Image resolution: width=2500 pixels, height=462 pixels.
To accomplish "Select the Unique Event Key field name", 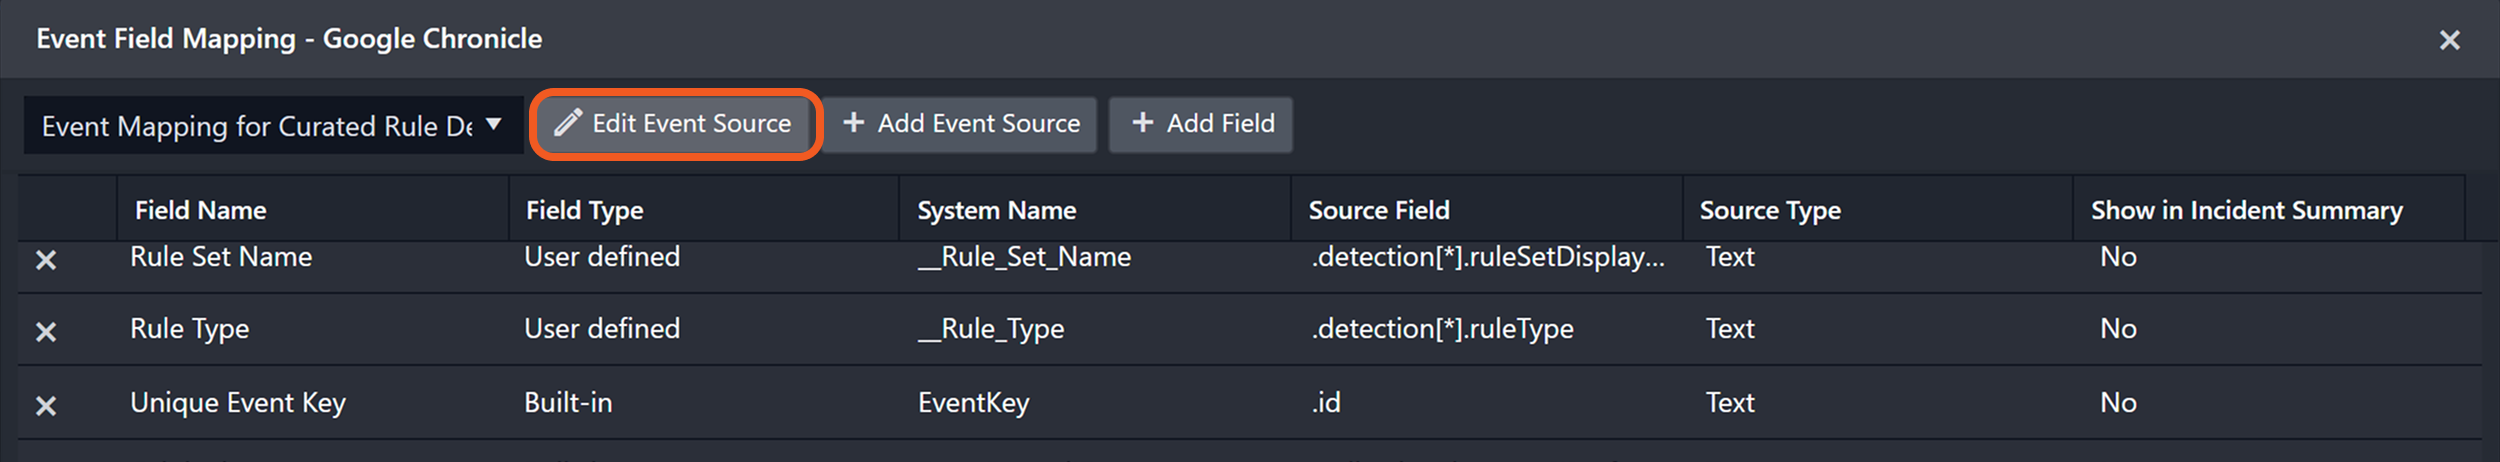I will 238,403.
